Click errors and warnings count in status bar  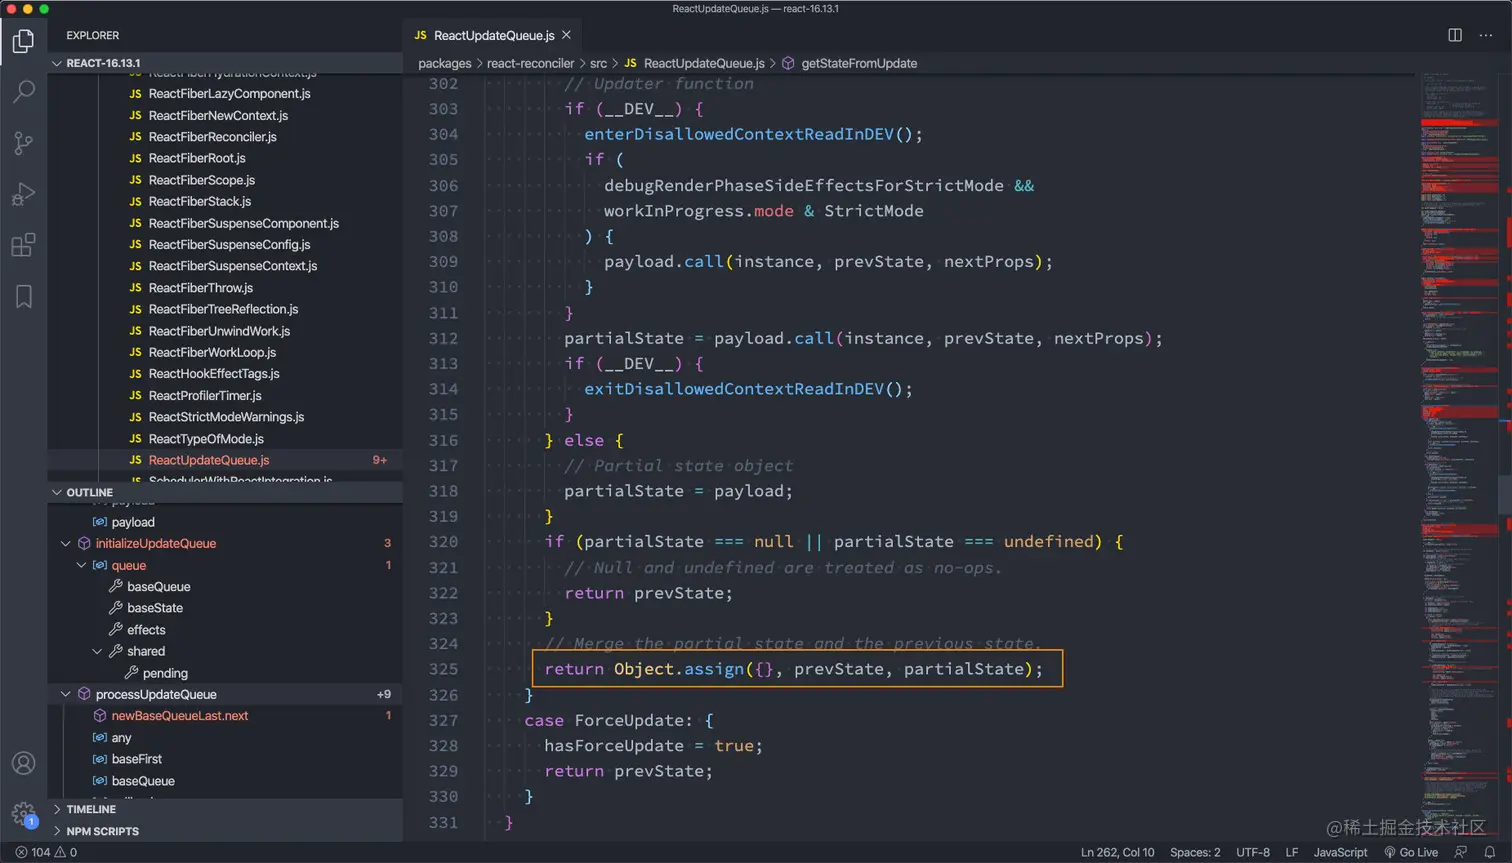click(46, 852)
